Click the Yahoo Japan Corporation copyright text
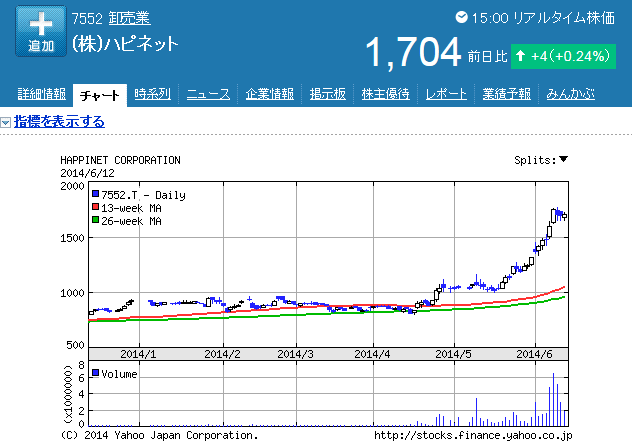Viewport: 632px width, 441px height. coord(159,435)
